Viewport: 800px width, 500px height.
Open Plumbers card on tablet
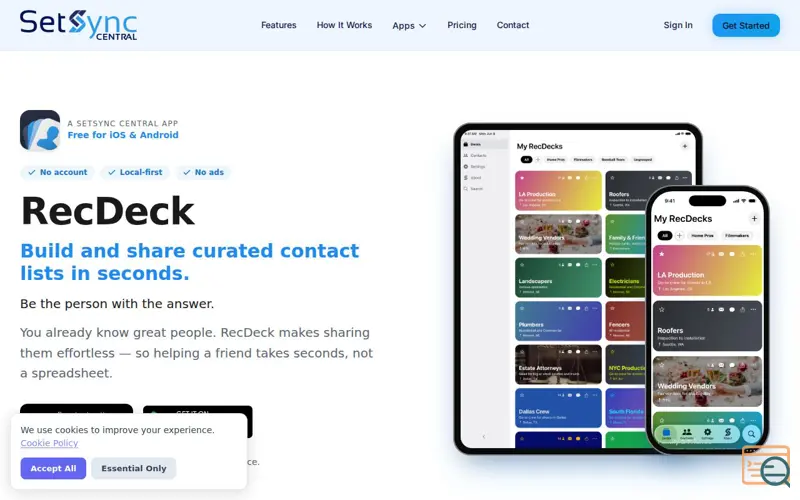coord(558,321)
